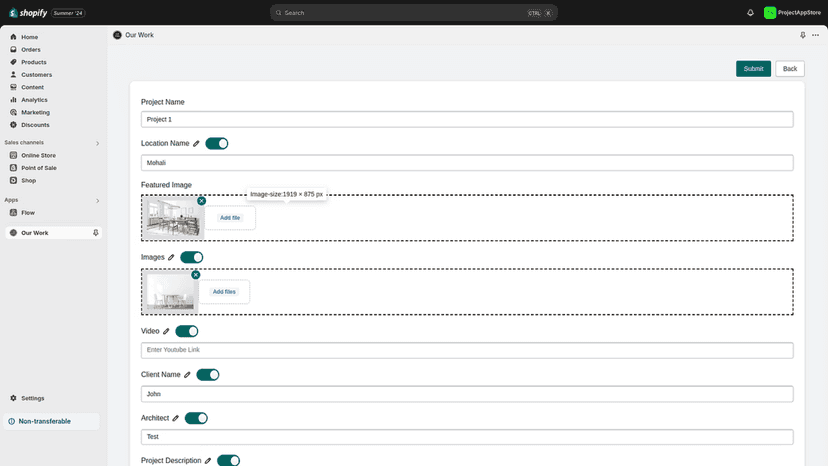The width and height of the screenshot is (828, 466).
Task: Expand the Sales channels chevron
Action: click(98, 143)
